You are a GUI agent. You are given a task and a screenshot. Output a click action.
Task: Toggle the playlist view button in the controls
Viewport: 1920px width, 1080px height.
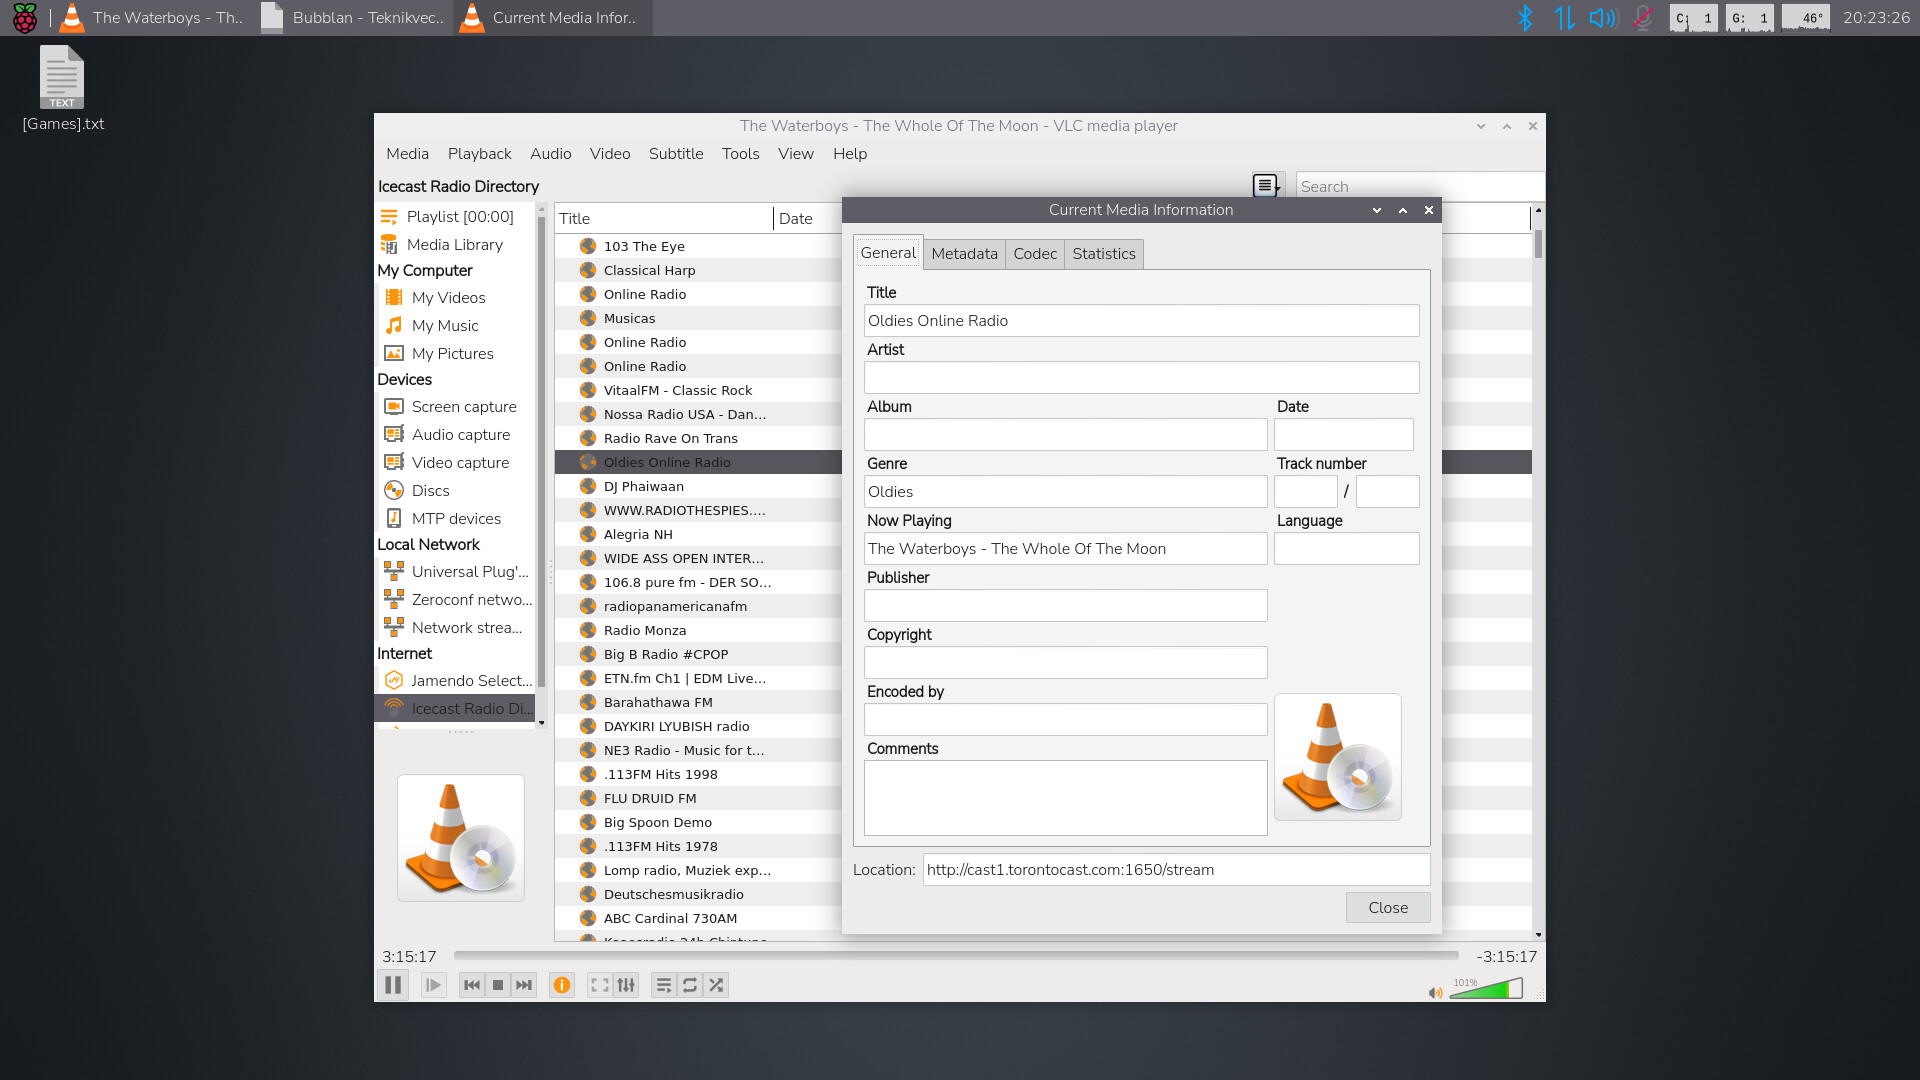[x=664, y=985]
